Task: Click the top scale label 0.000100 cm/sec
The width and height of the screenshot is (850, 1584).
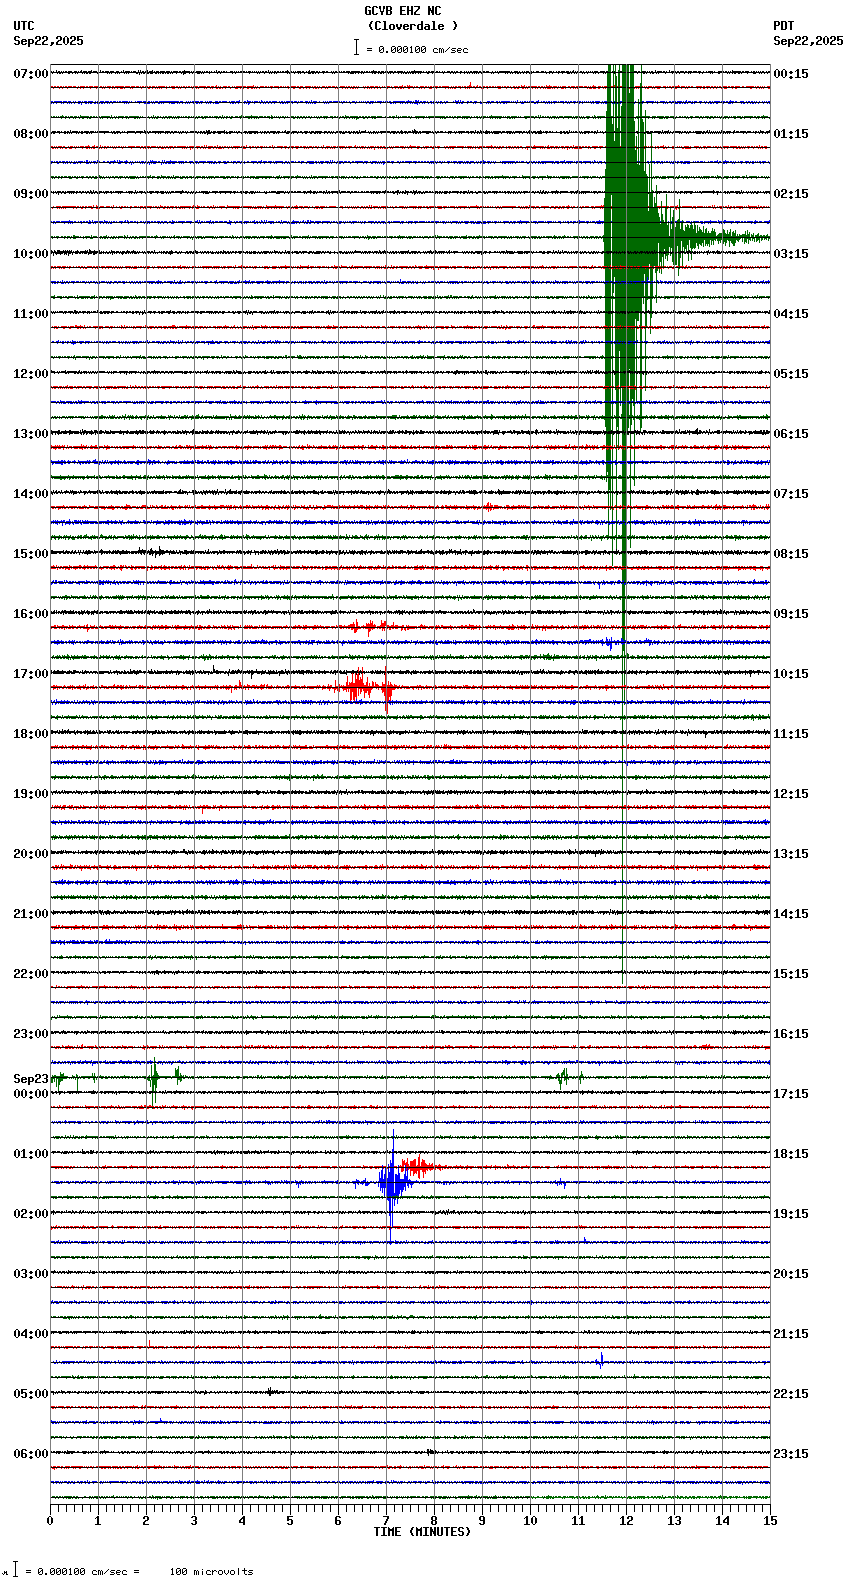Action: pyautogui.click(x=423, y=49)
